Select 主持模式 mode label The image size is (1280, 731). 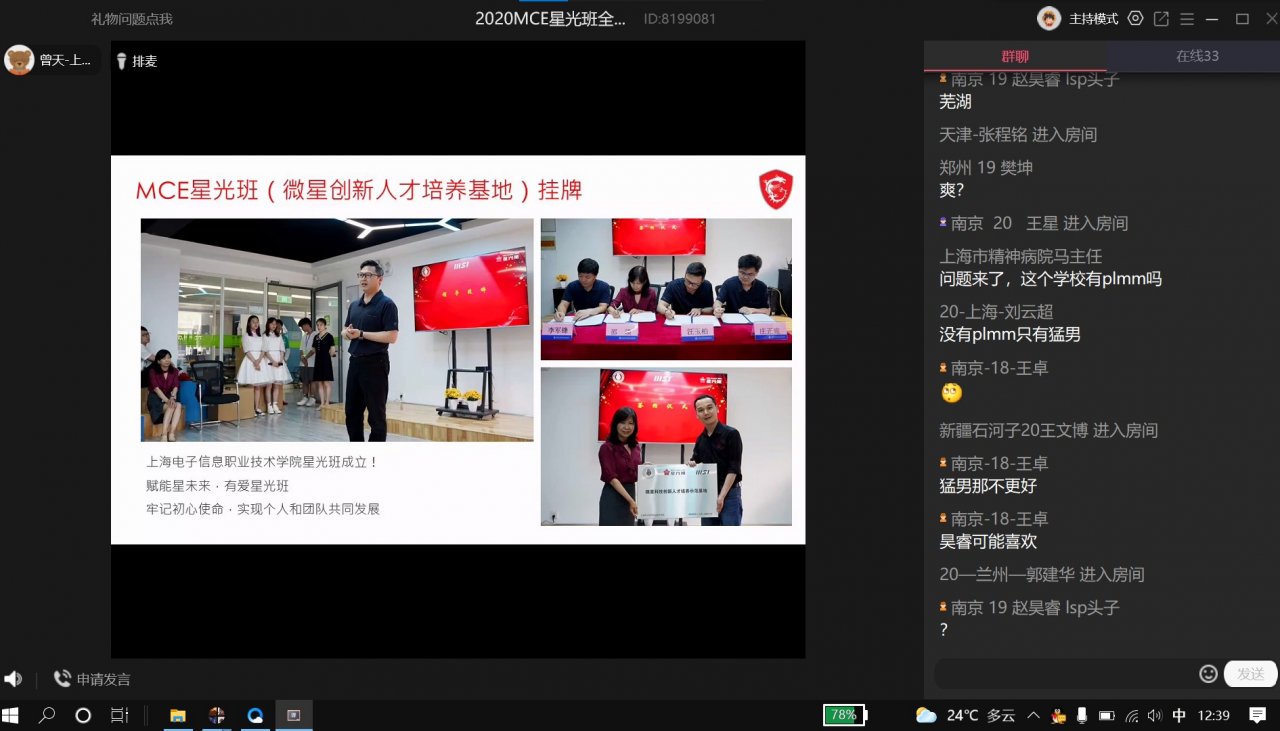tap(1093, 19)
